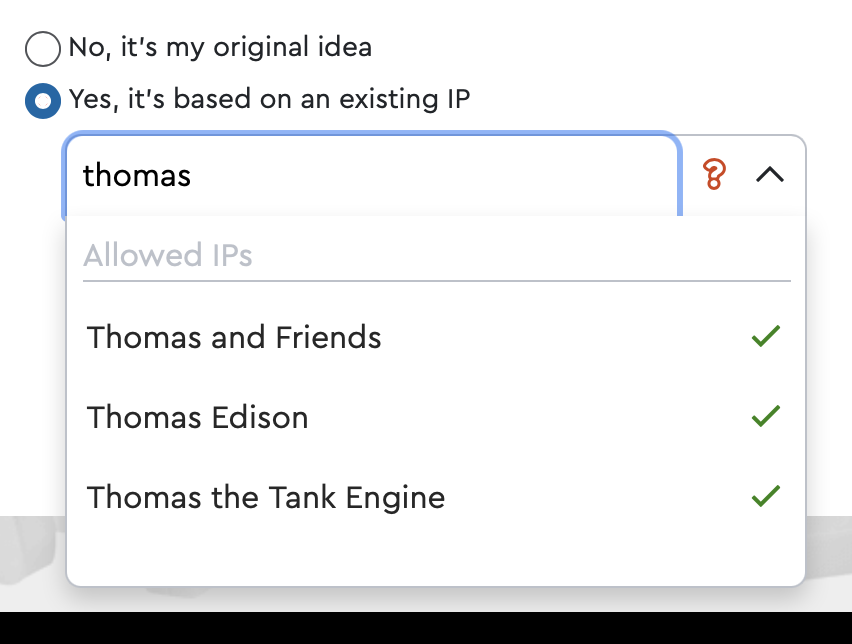This screenshot has width=852, height=644.
Task: Click the red question mark help icon
Action: 713,174
